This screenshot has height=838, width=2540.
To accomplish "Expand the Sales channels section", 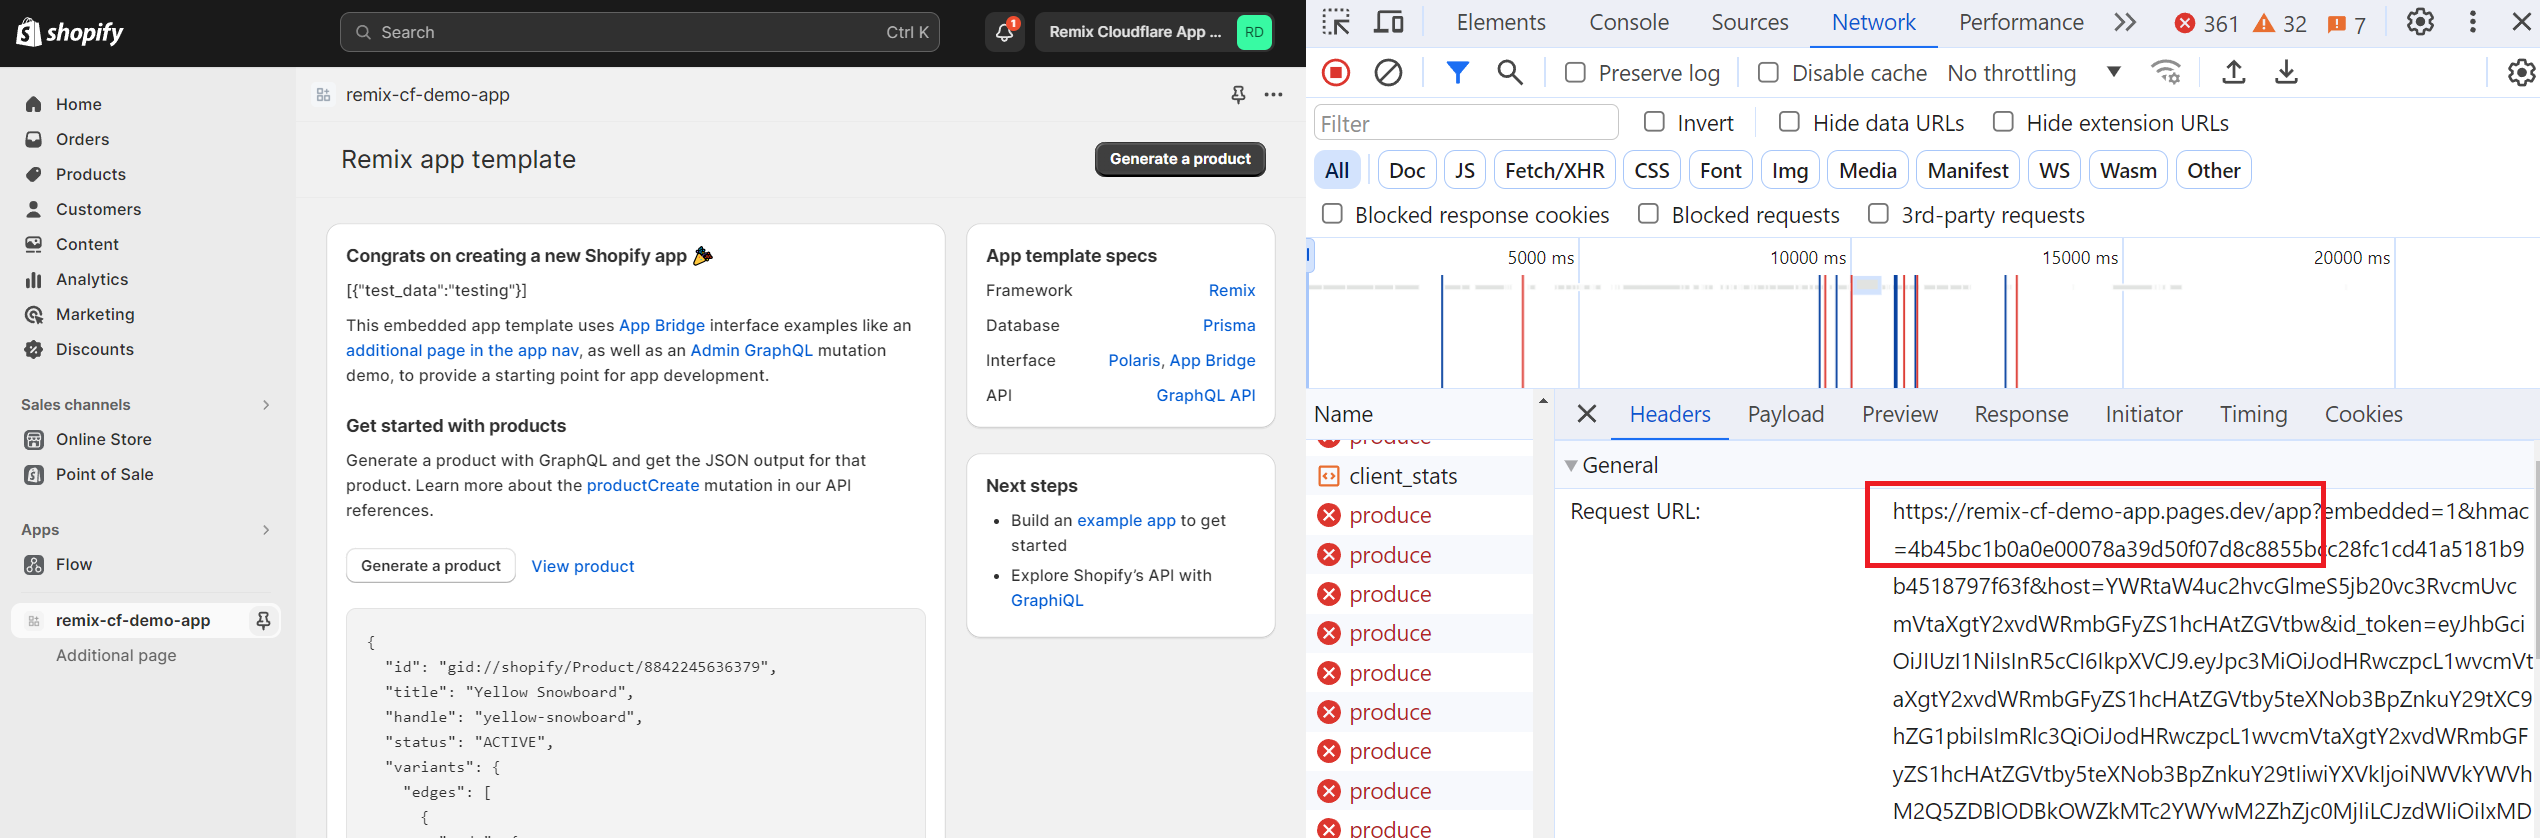I will [x=266, y=404].
